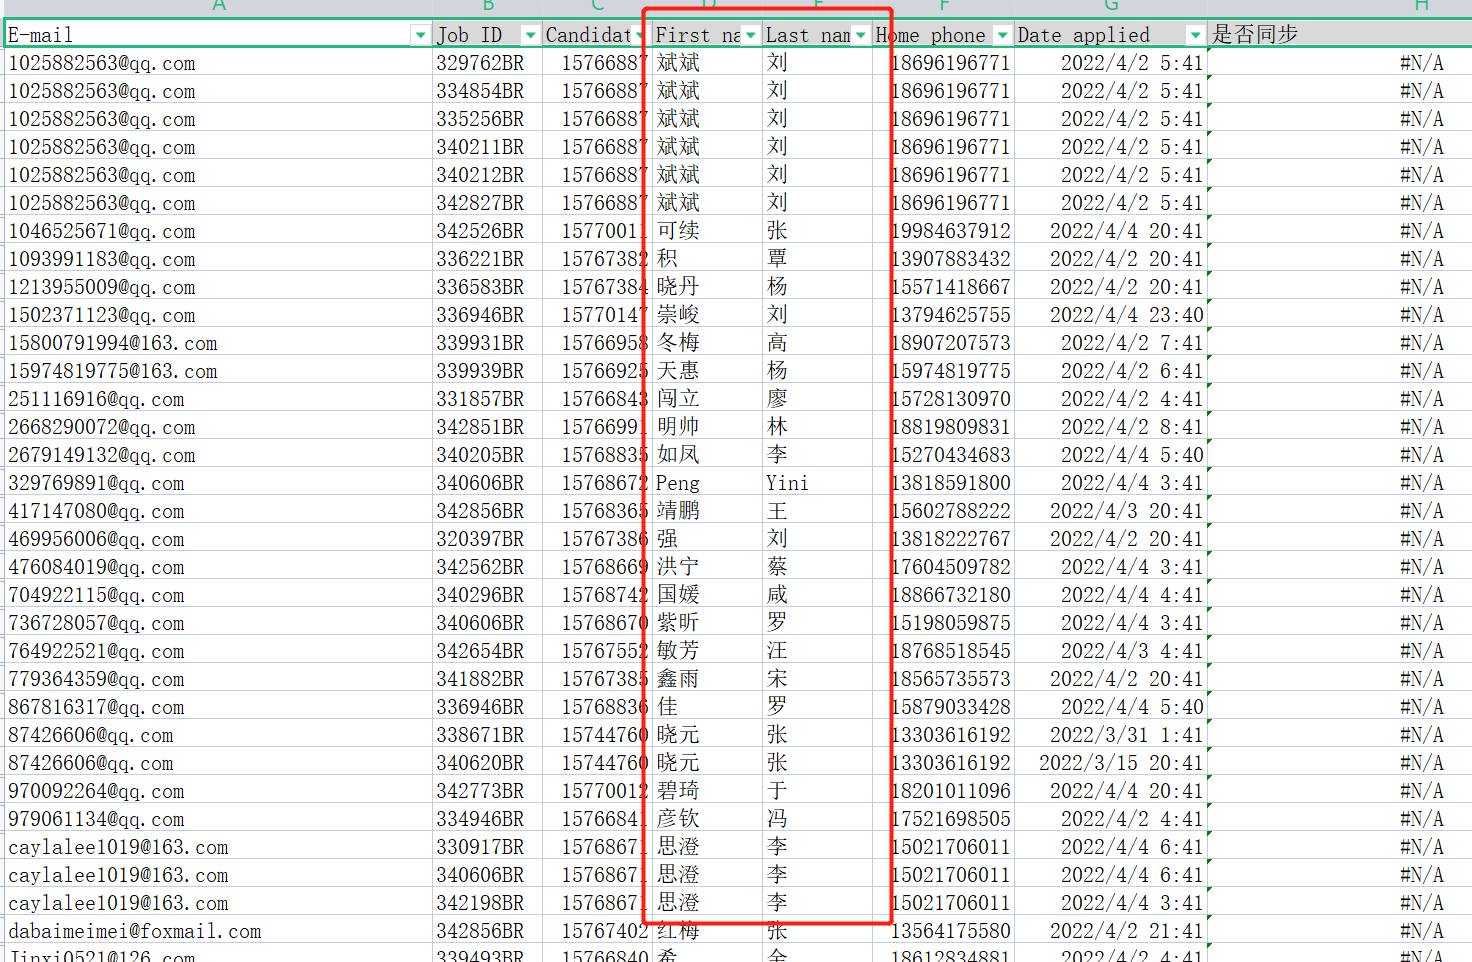The image size is (1472, 962).
Task: Select the 是否同步 header cell
Action: 1255,34
